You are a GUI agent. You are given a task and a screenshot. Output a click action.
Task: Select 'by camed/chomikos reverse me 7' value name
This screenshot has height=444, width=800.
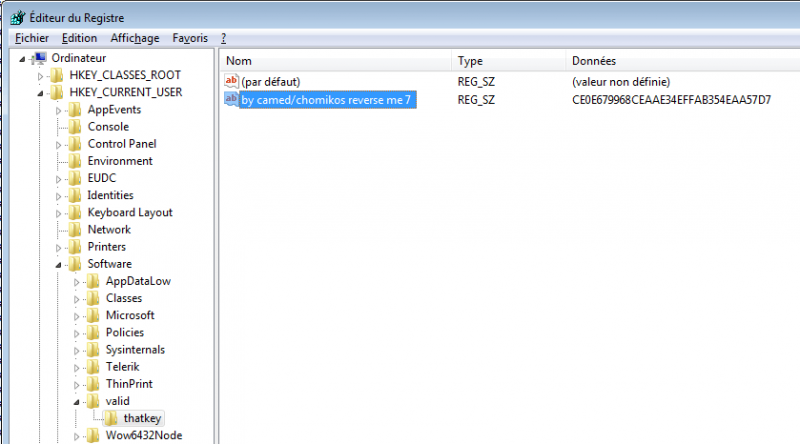tap(327, 100)
